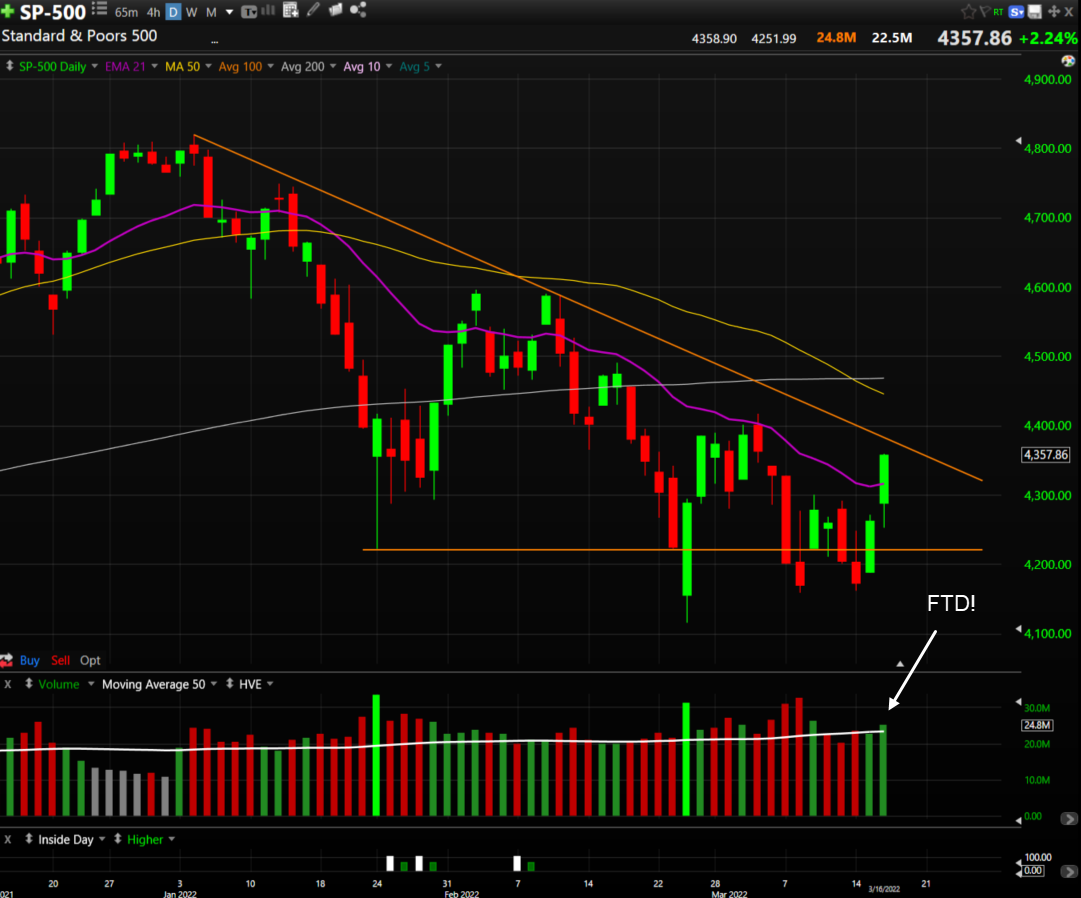Click the 22.5M average volume value
Viewport: 1081px width, 898px height.
[891, 38]
